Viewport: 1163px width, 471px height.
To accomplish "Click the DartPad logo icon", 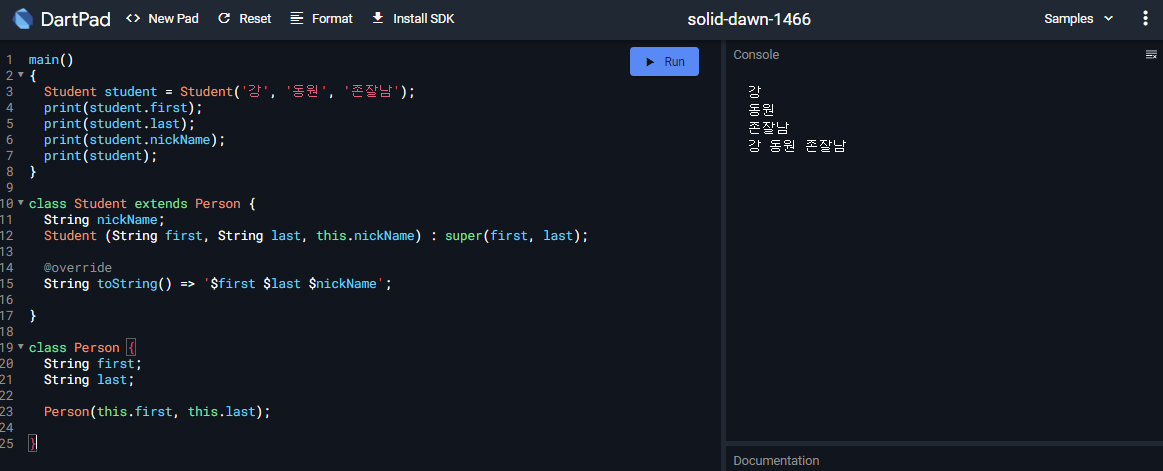I will click(x=23, y=19).
